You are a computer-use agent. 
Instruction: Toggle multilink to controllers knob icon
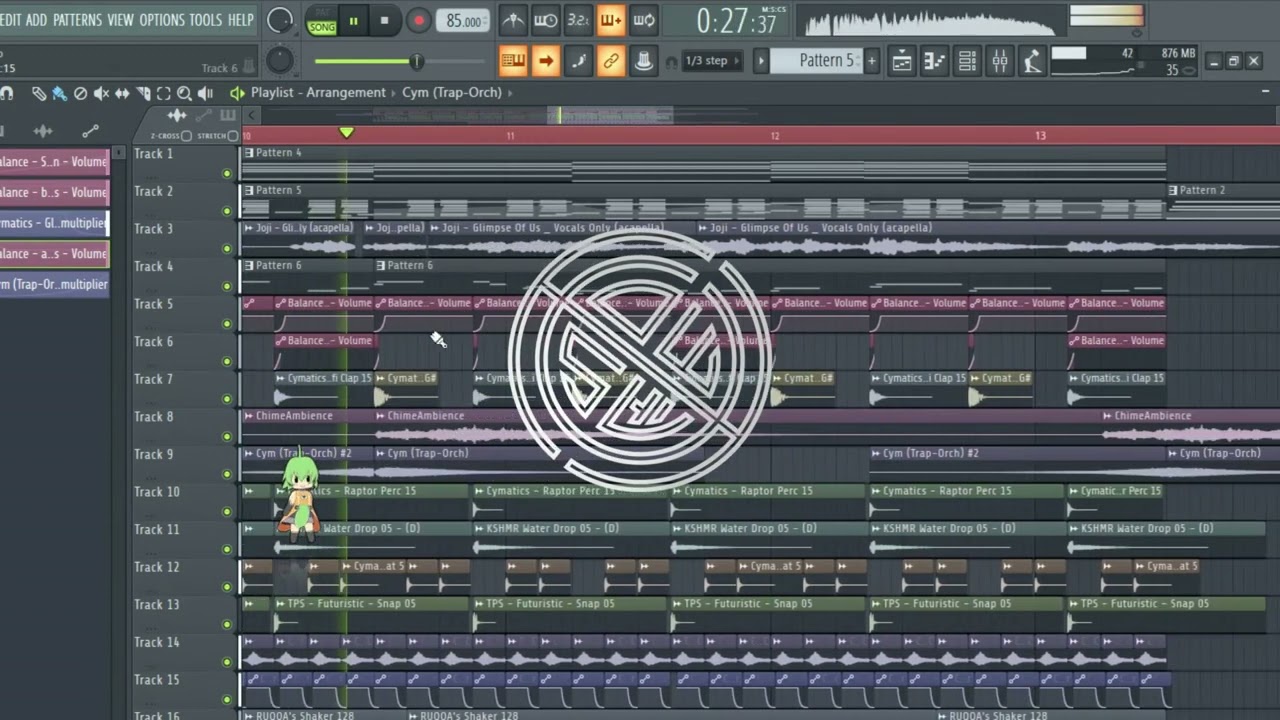coord(643,61)
